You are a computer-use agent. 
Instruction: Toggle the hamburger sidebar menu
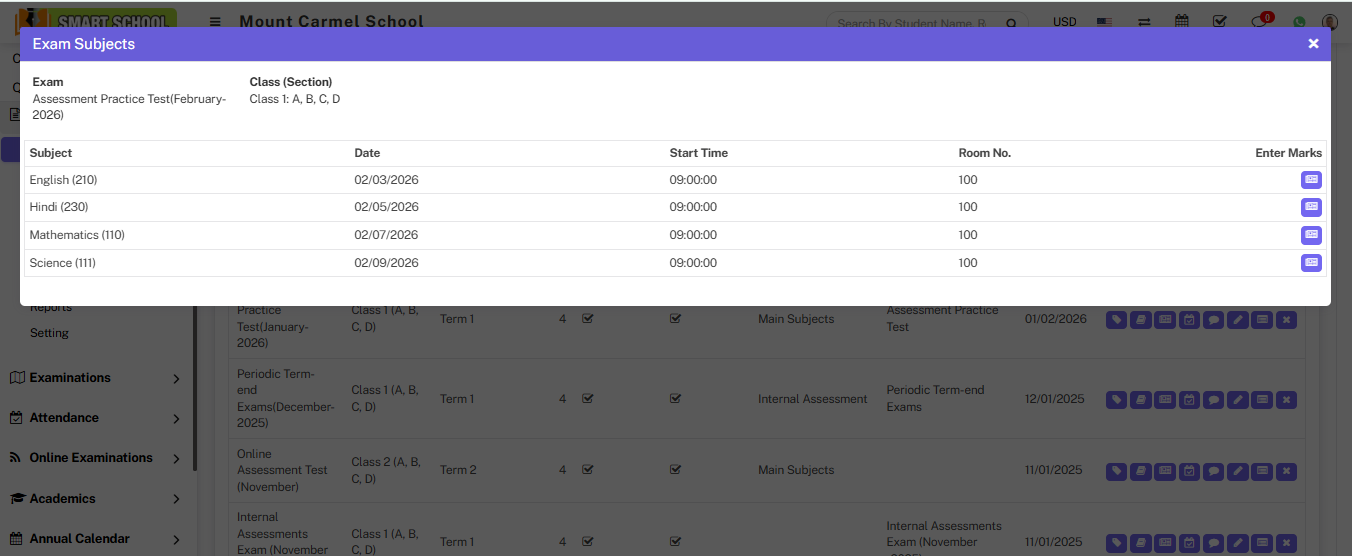[x=215, y=22]
